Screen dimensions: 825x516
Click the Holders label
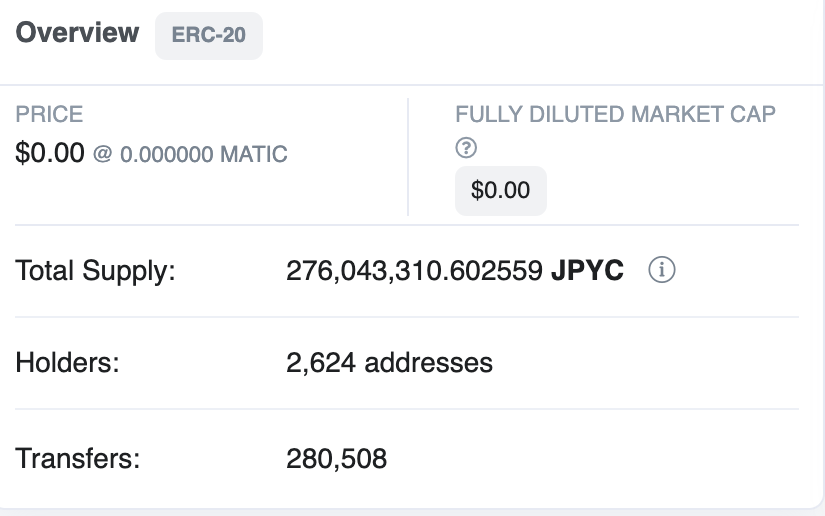point(67,362)
